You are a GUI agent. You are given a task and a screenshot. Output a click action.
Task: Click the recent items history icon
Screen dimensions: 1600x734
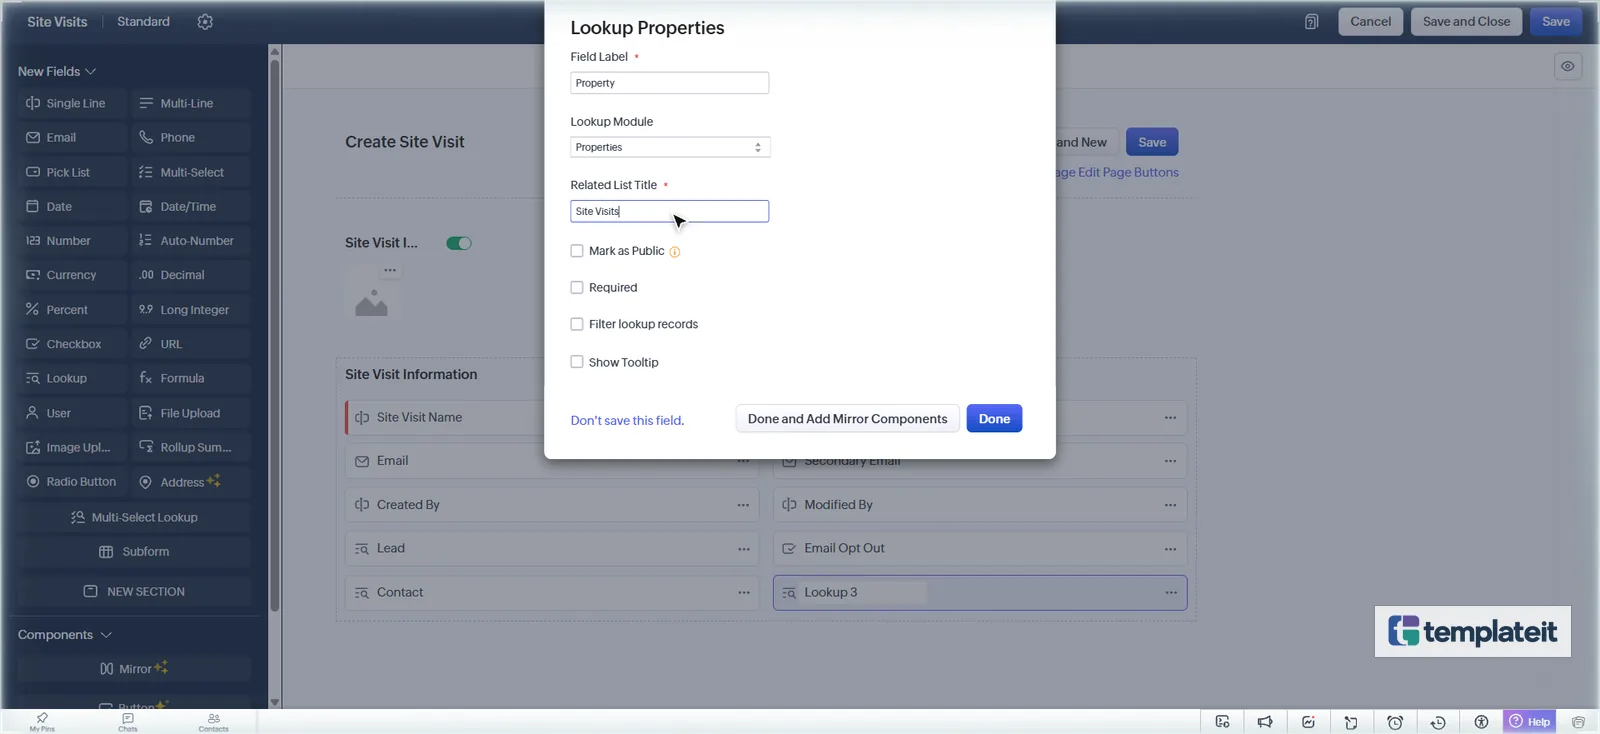1438,722
